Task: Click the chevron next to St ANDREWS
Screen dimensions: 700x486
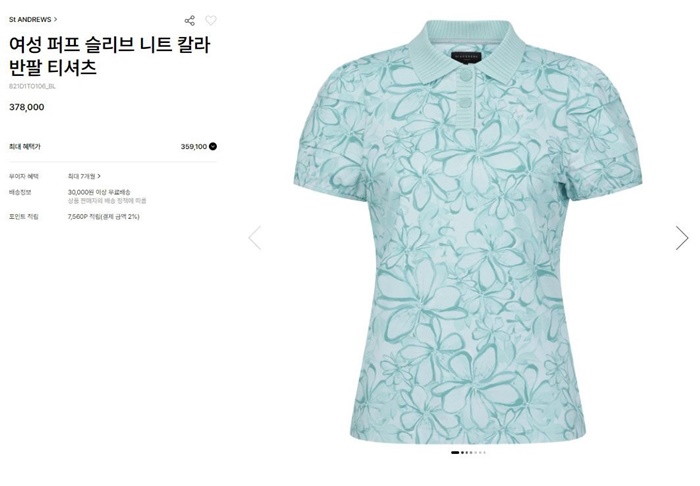Action: (55, 20)
